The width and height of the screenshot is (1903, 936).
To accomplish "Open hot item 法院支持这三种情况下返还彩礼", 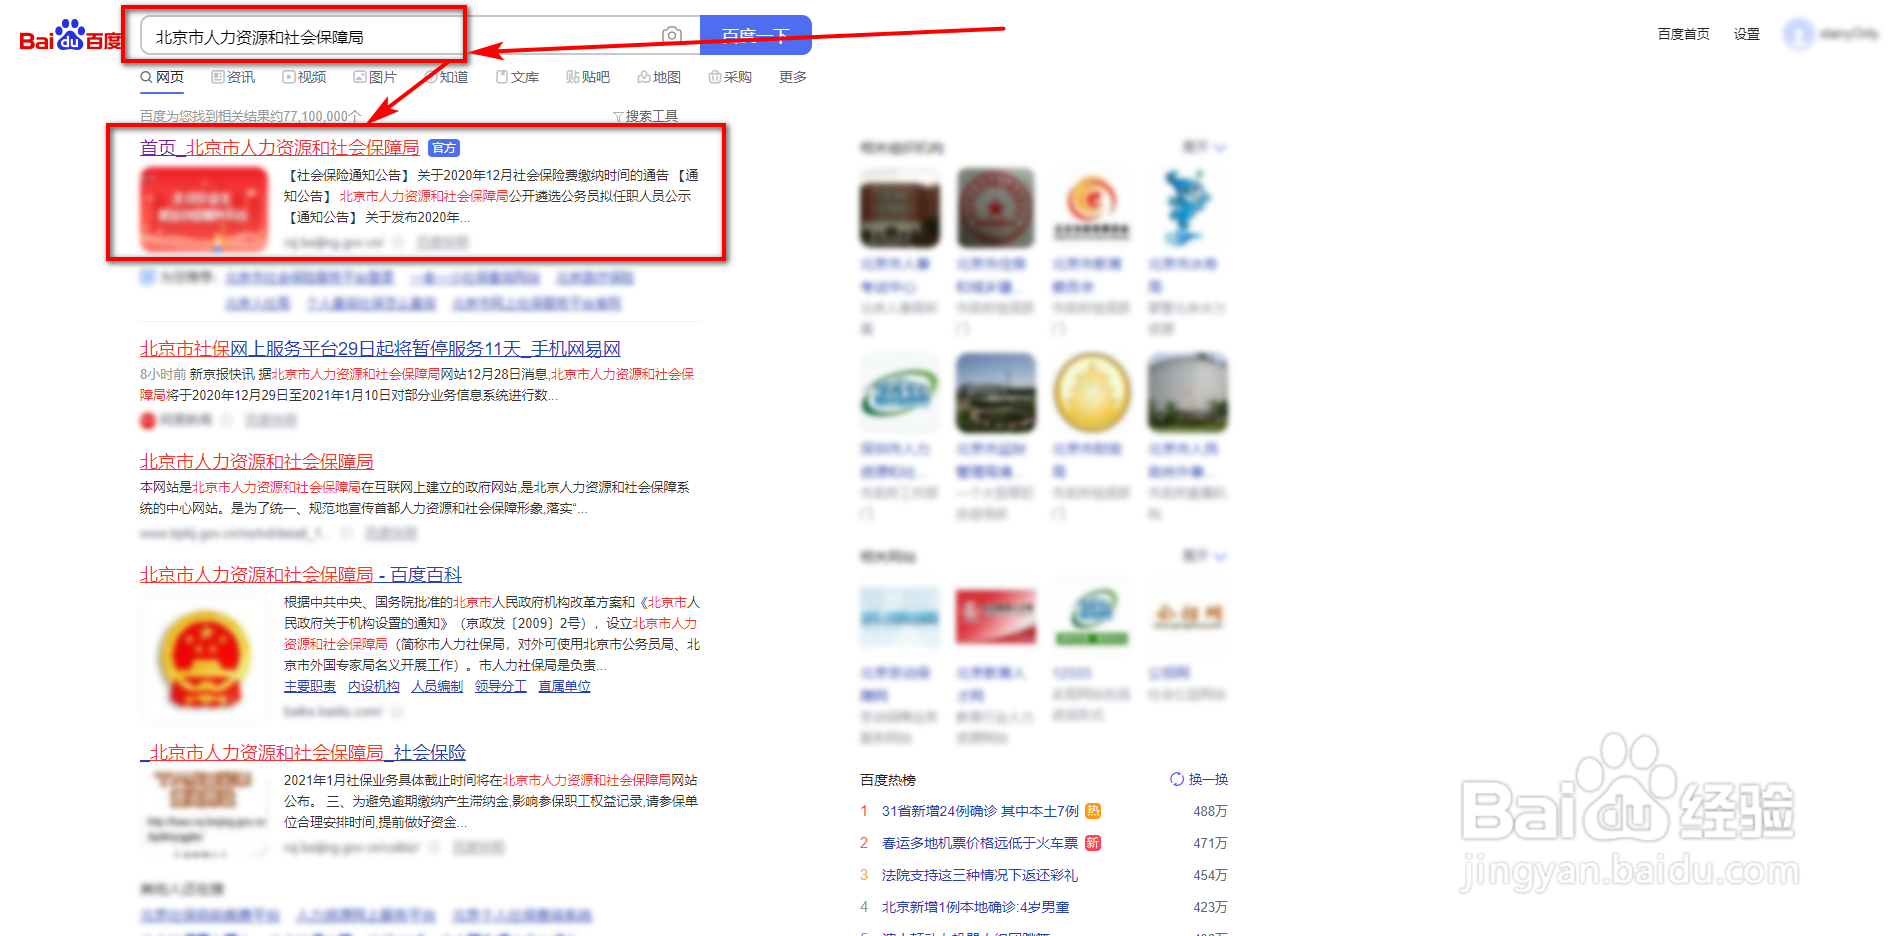I will [980, 875].
